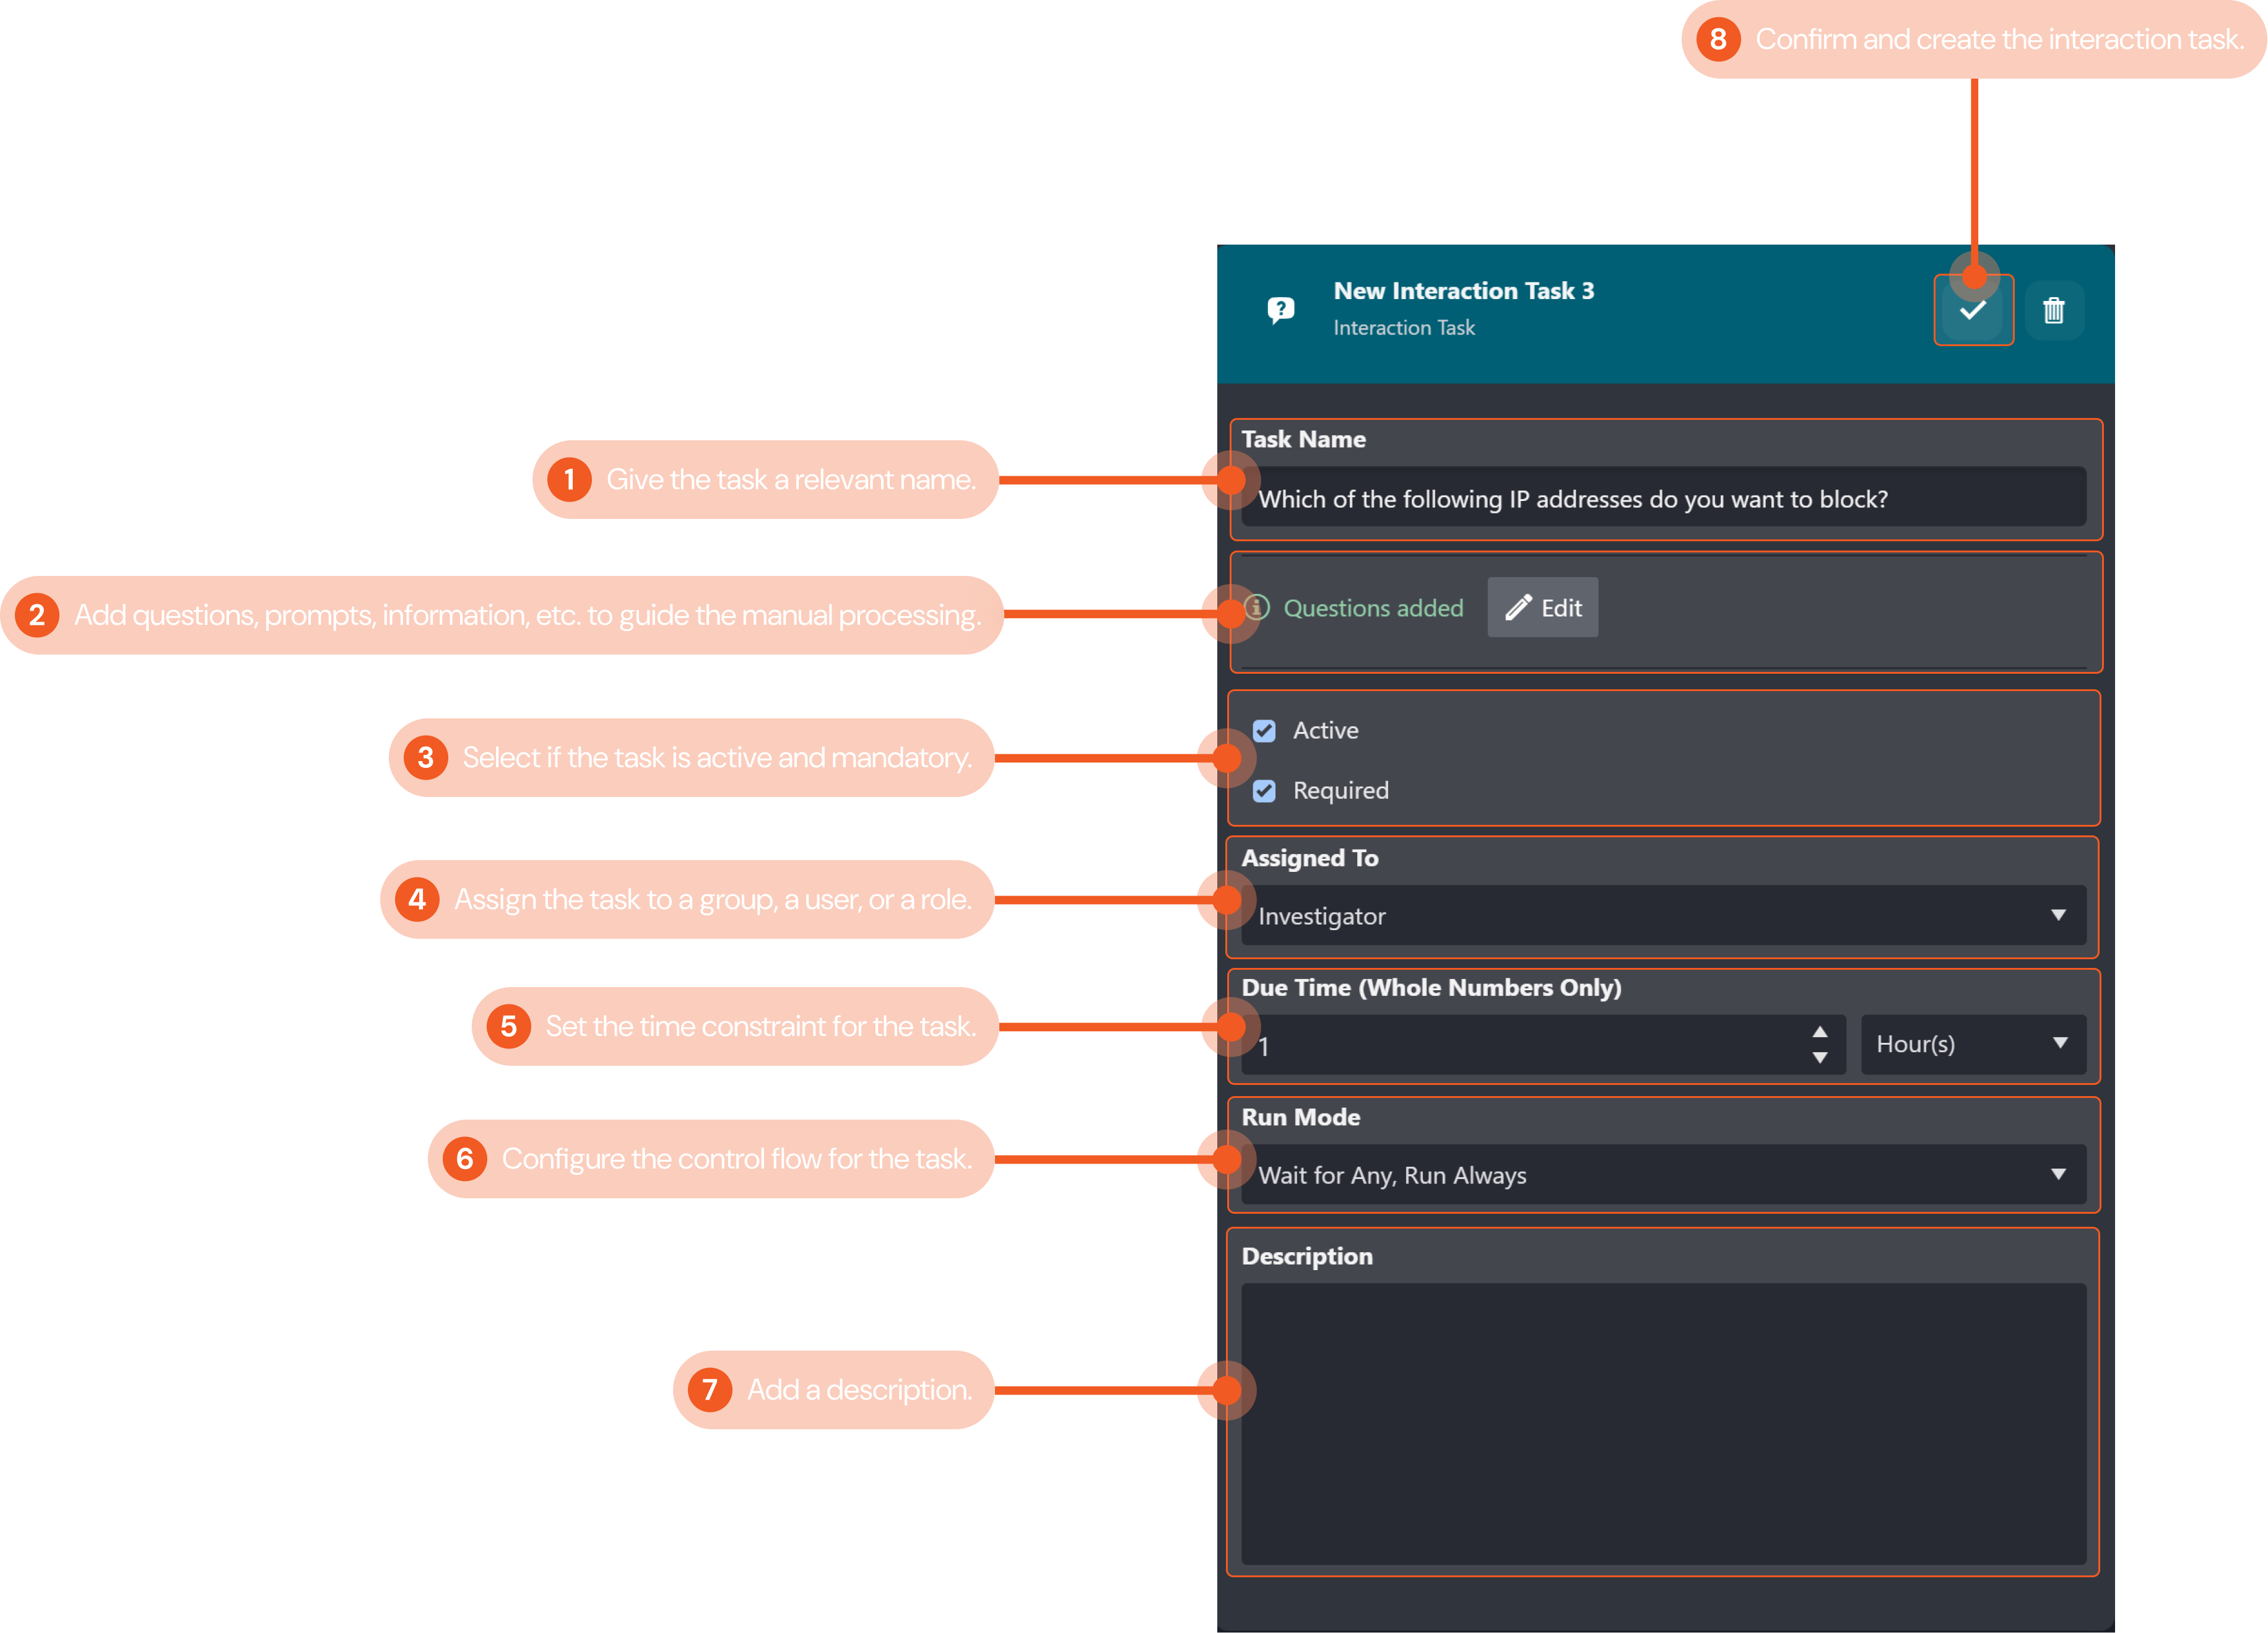This screenshot has width=2268, height=1633.
Task: Click the trash delete icon
Action: pyautogui.click(x=2053, y=311)
